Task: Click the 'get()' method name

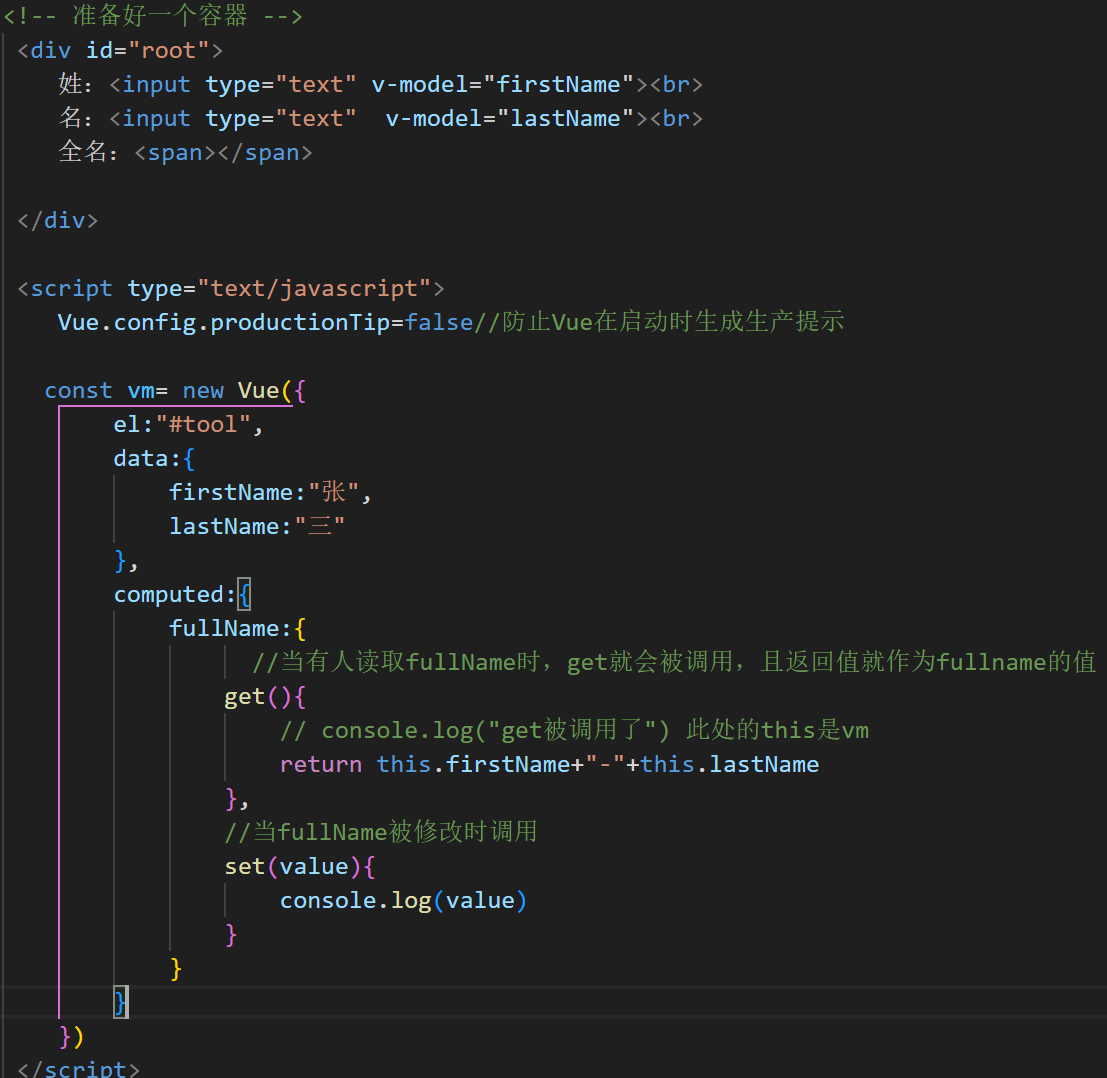Action: pyautogui.click(x=257, y=697)
